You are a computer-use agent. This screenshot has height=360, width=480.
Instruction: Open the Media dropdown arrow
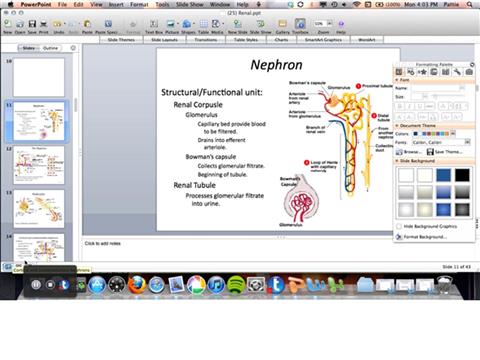(223, 24)
